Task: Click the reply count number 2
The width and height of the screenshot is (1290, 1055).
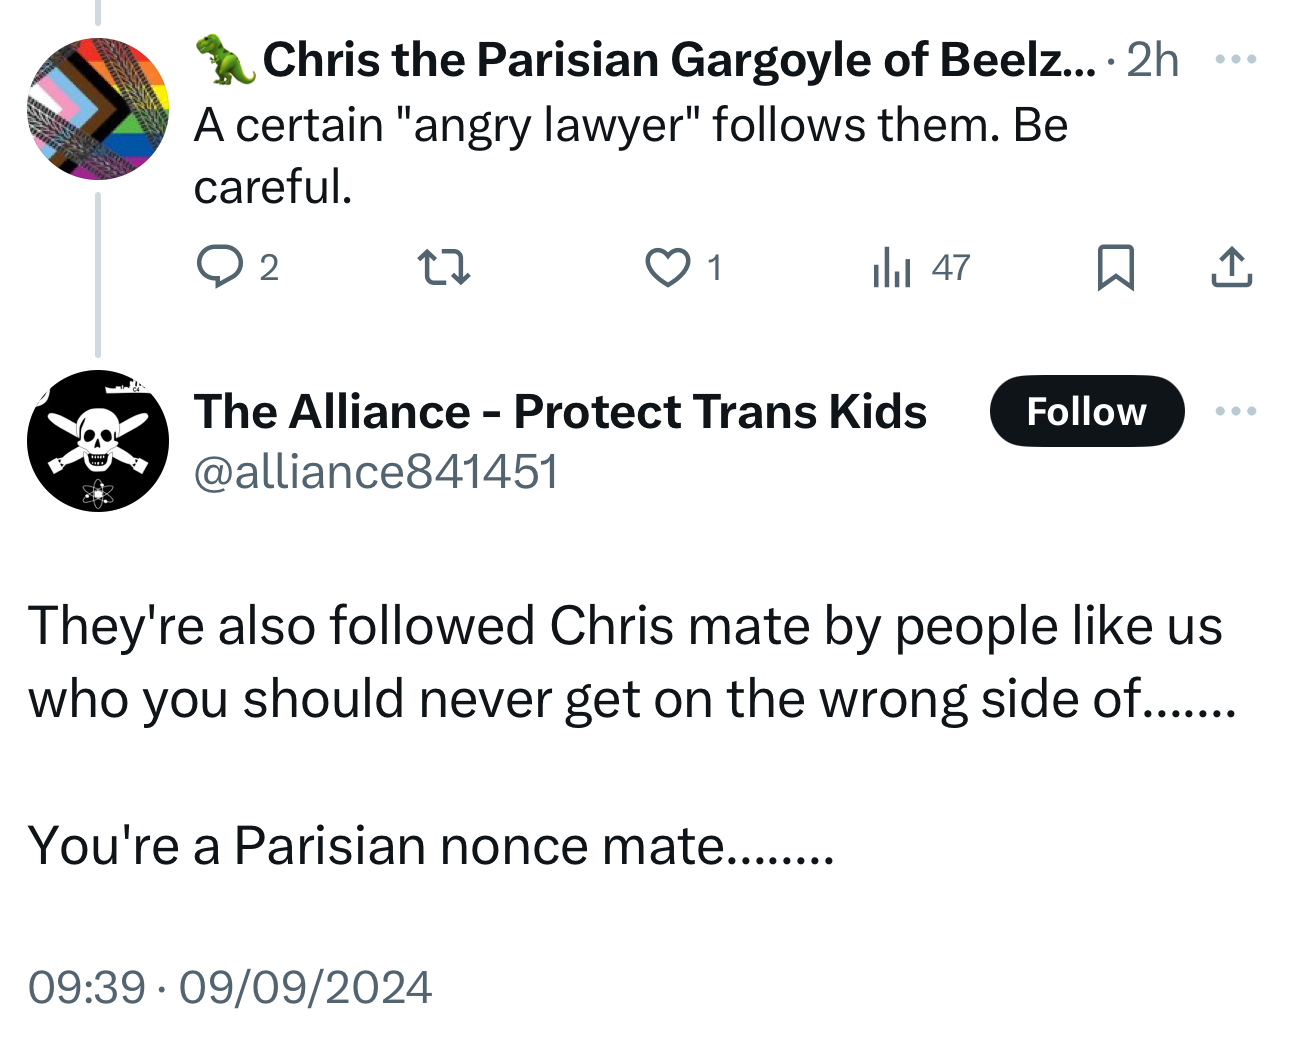Action: [268, 267]
